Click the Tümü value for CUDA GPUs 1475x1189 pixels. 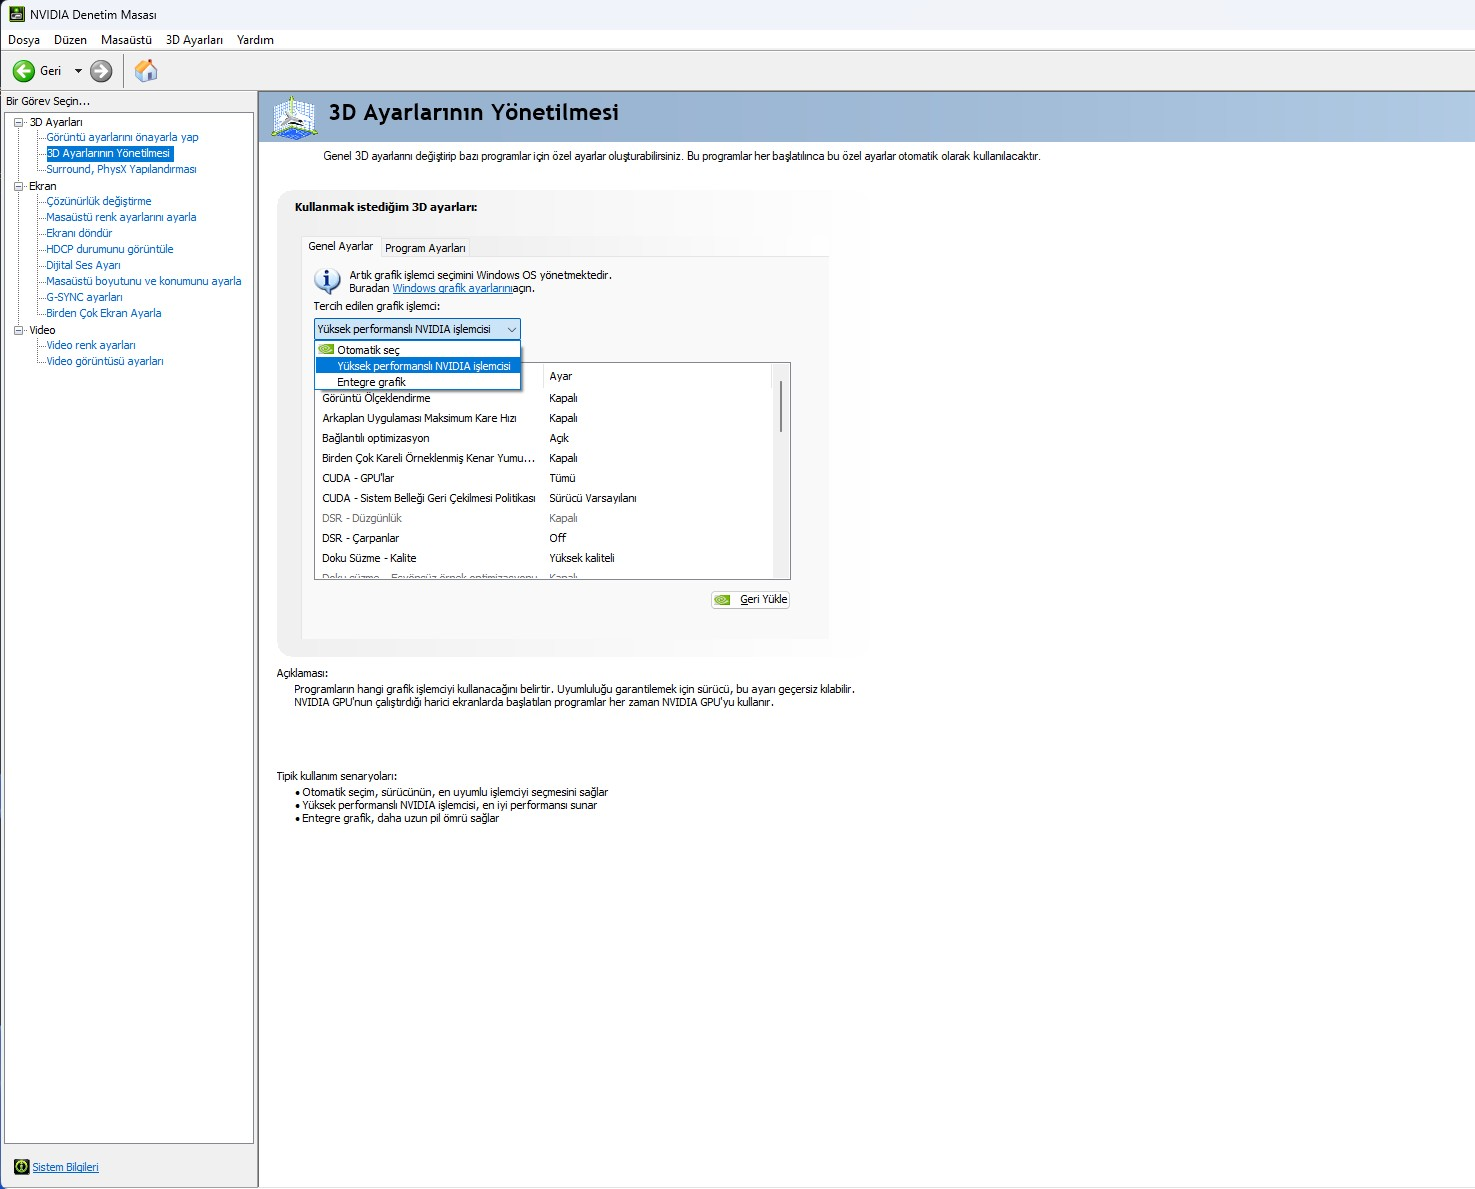[562, 478]
